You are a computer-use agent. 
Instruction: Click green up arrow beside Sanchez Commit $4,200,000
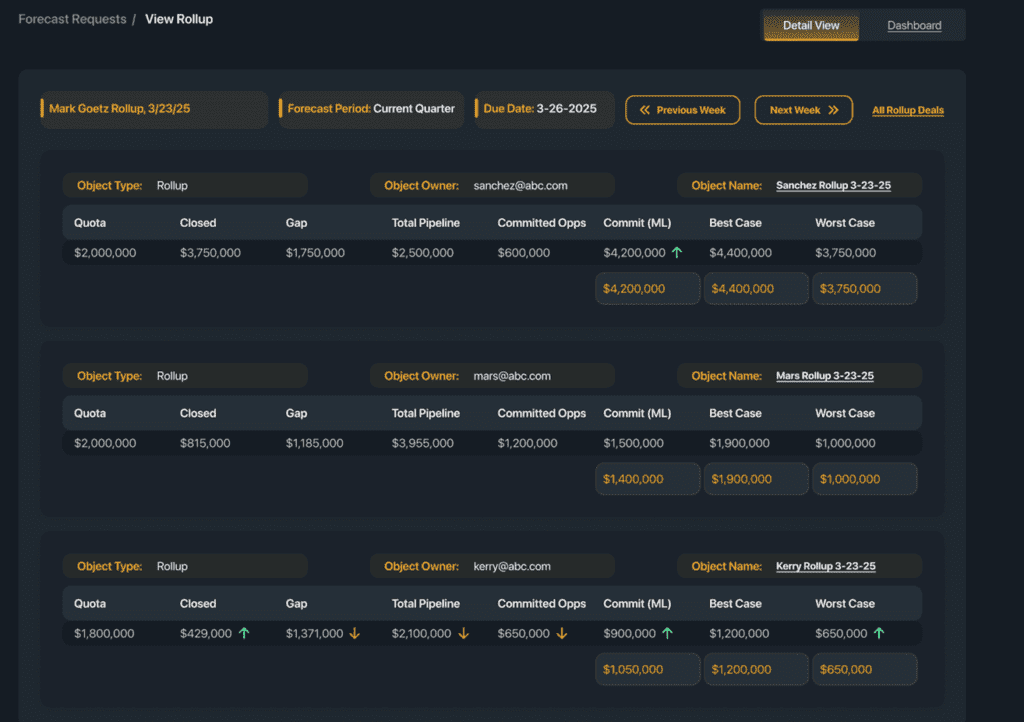tap(677, 253)
